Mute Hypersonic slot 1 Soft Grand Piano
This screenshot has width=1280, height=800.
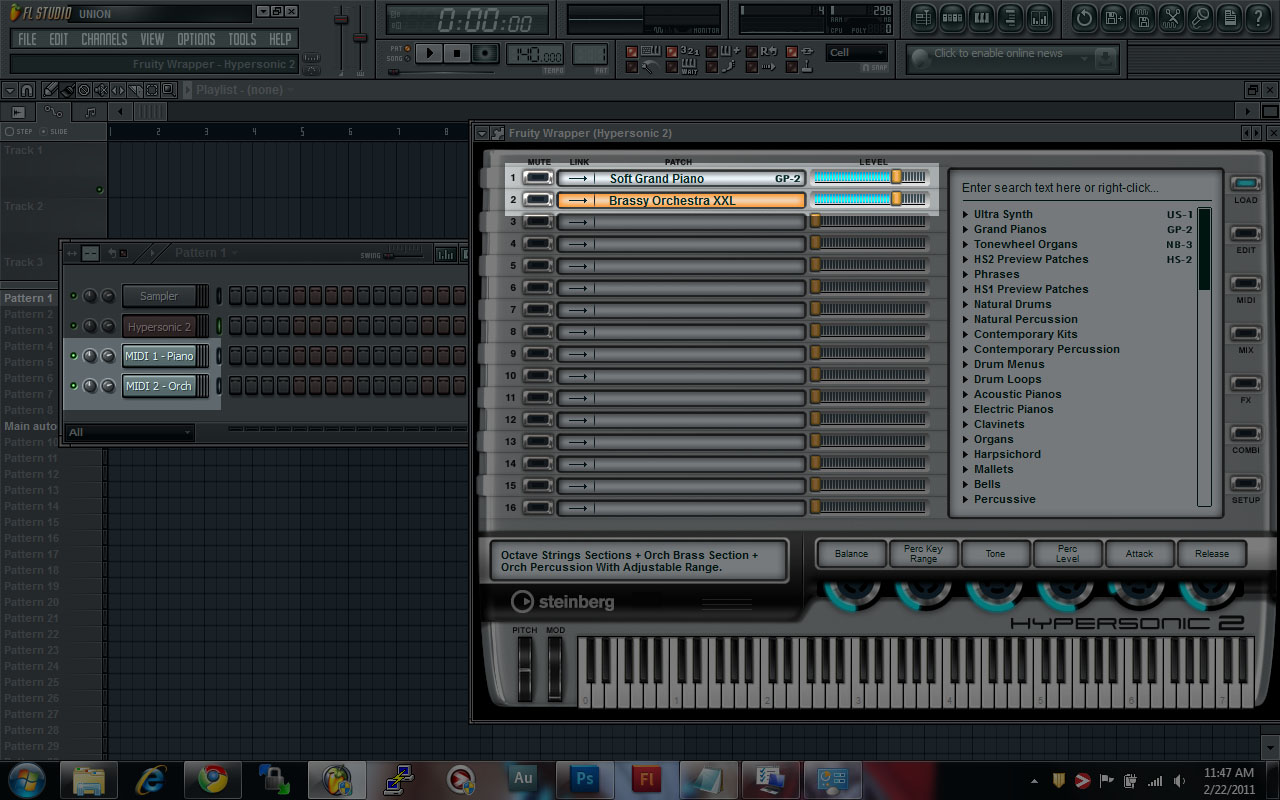539,178
